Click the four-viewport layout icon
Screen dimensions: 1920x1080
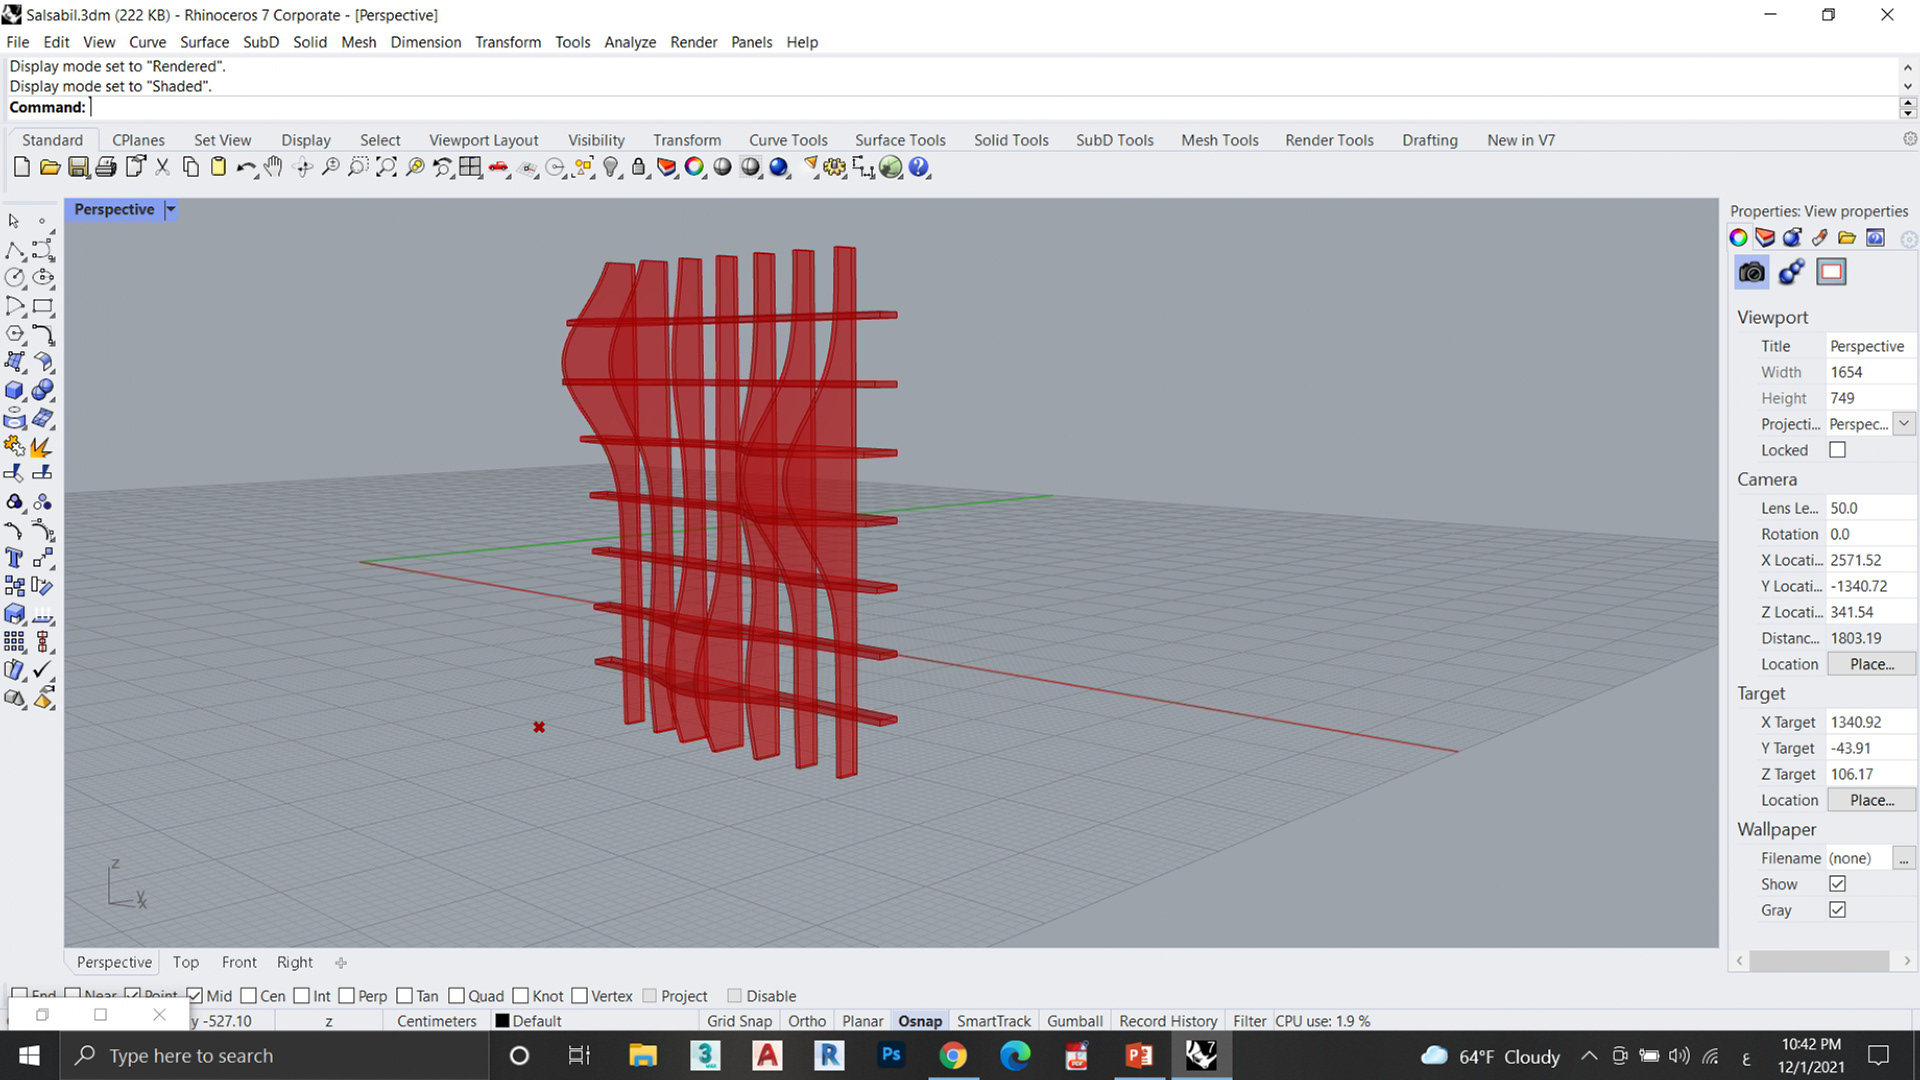coord(470,167)
